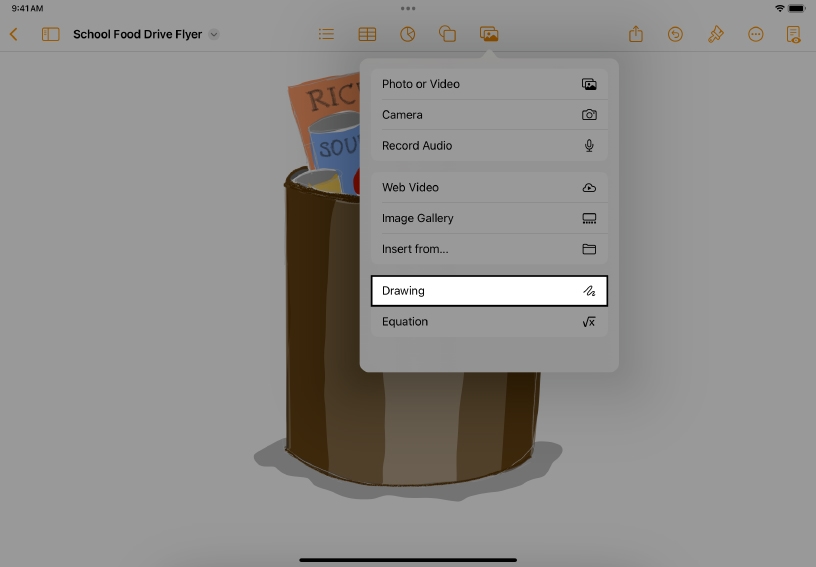This screenshot has width=816, height=567.
Task: Open the More options ellipsis menu
Action: pos(756,34)
